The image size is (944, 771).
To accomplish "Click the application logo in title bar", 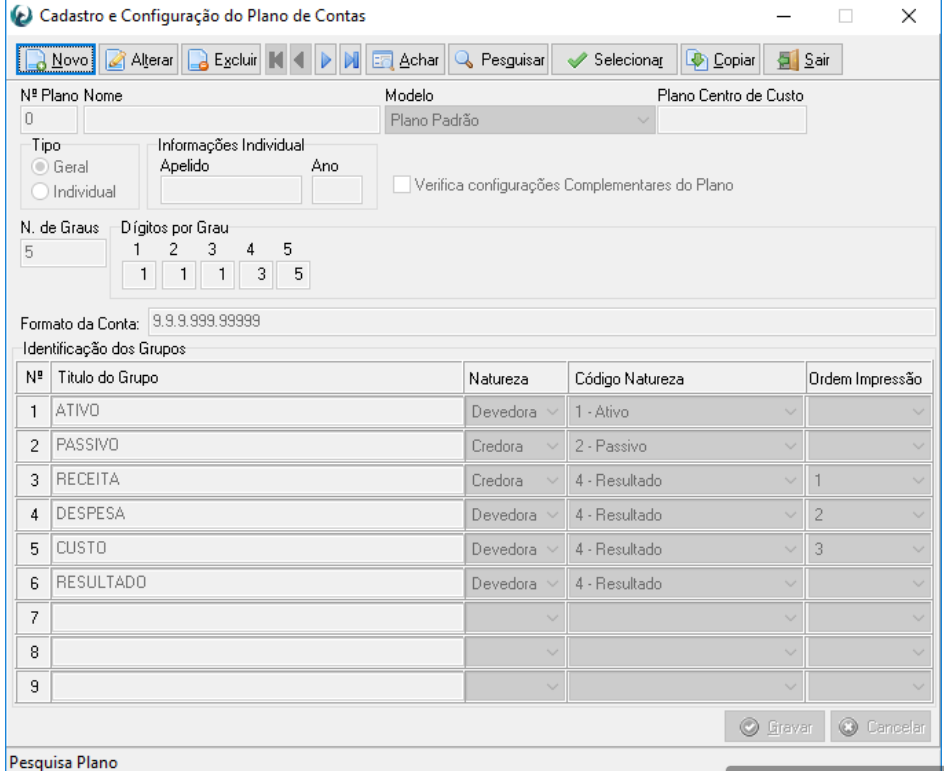I will point(22,16).
